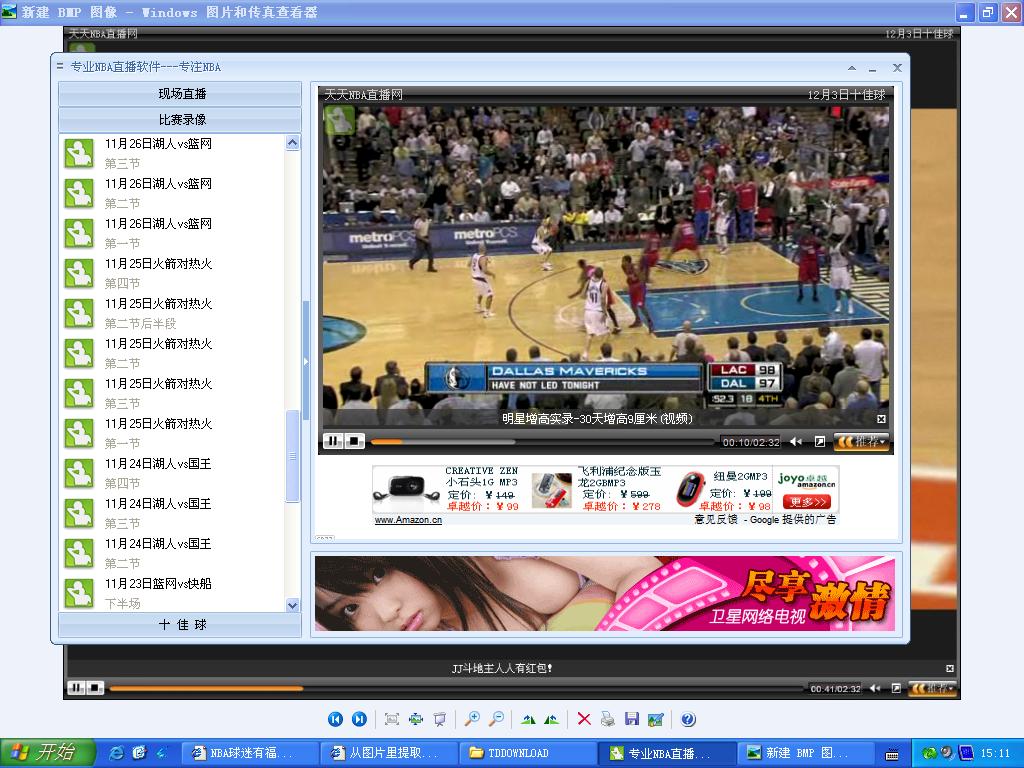This screenshot has height=768, width=1024.
Task: Pause the background player at bottom
Action: (x=76, y=688)
